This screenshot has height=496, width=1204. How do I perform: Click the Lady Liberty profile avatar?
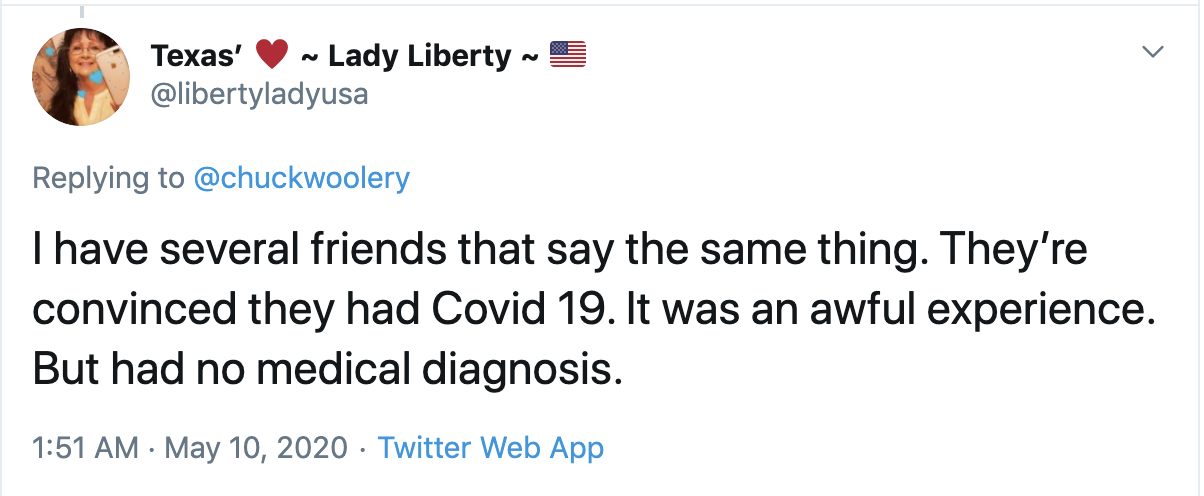[x=81, y=77]
